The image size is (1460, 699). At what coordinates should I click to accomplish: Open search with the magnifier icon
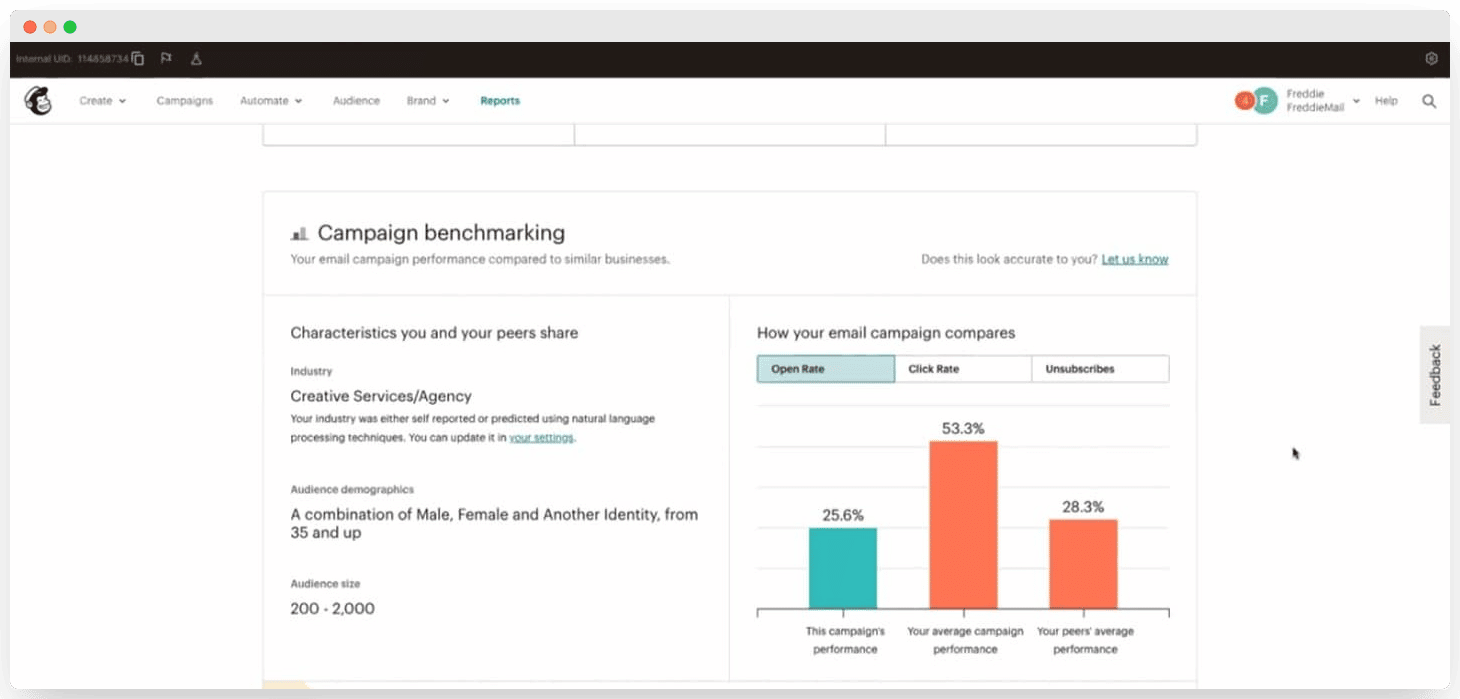1429,101
